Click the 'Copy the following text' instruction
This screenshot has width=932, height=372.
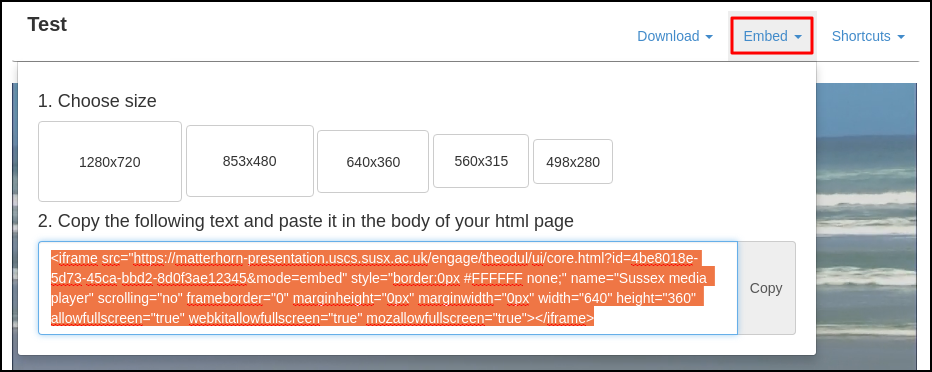point(306,221)
